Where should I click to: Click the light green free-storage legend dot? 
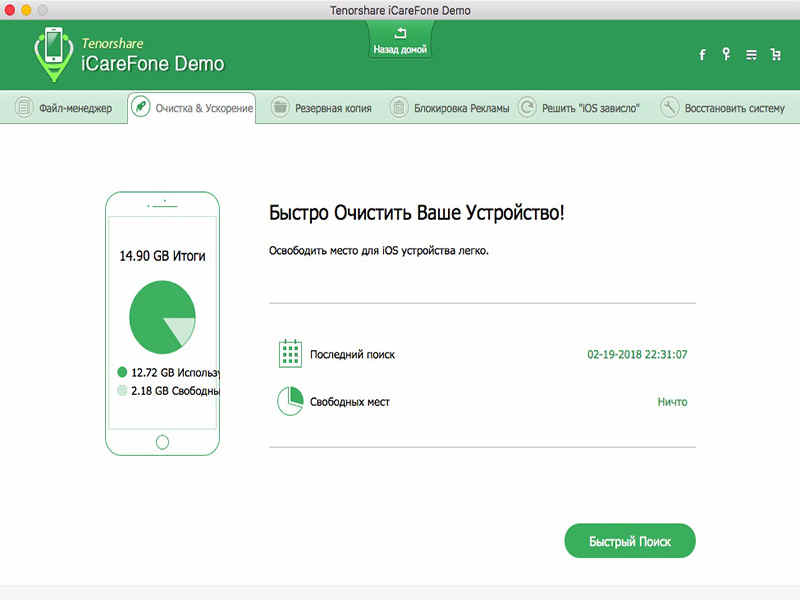click(122, 390)
